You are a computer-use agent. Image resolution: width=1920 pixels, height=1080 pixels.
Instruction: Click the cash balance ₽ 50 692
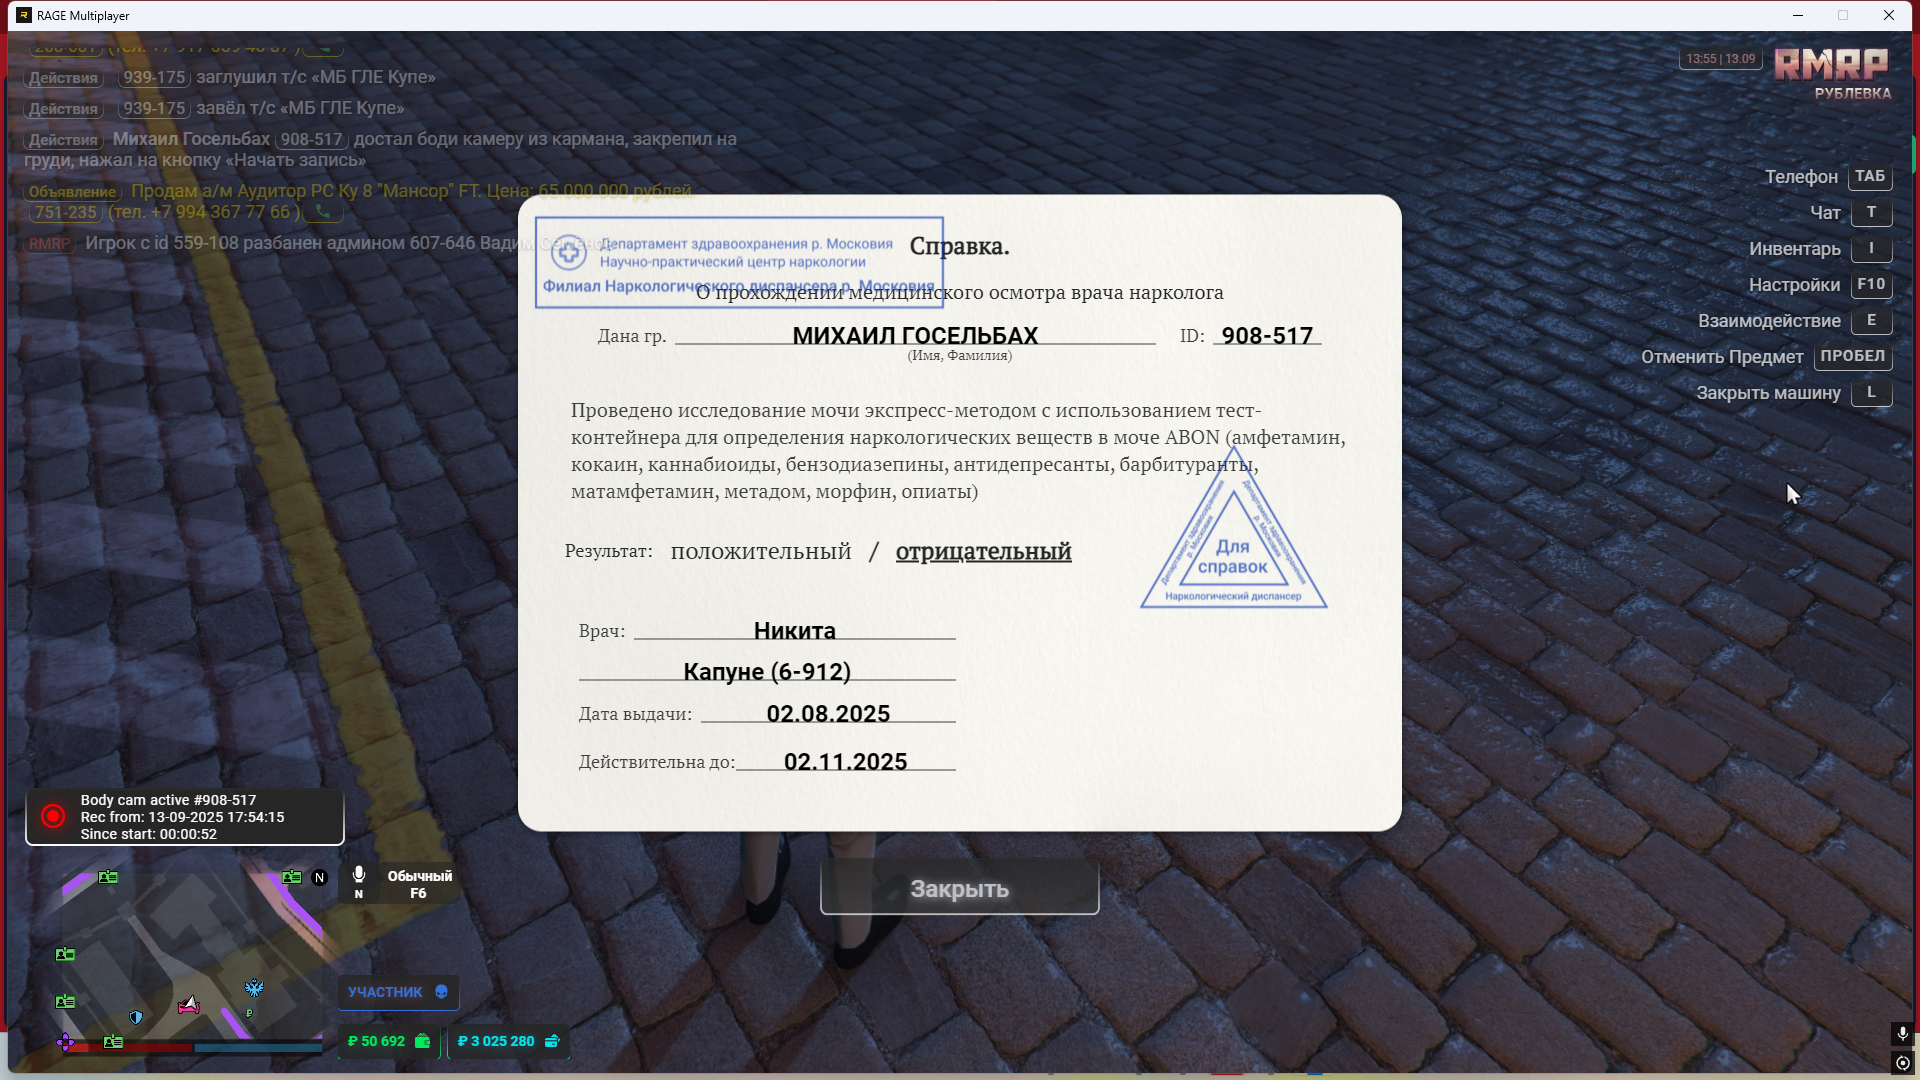tap(376, 1041)
